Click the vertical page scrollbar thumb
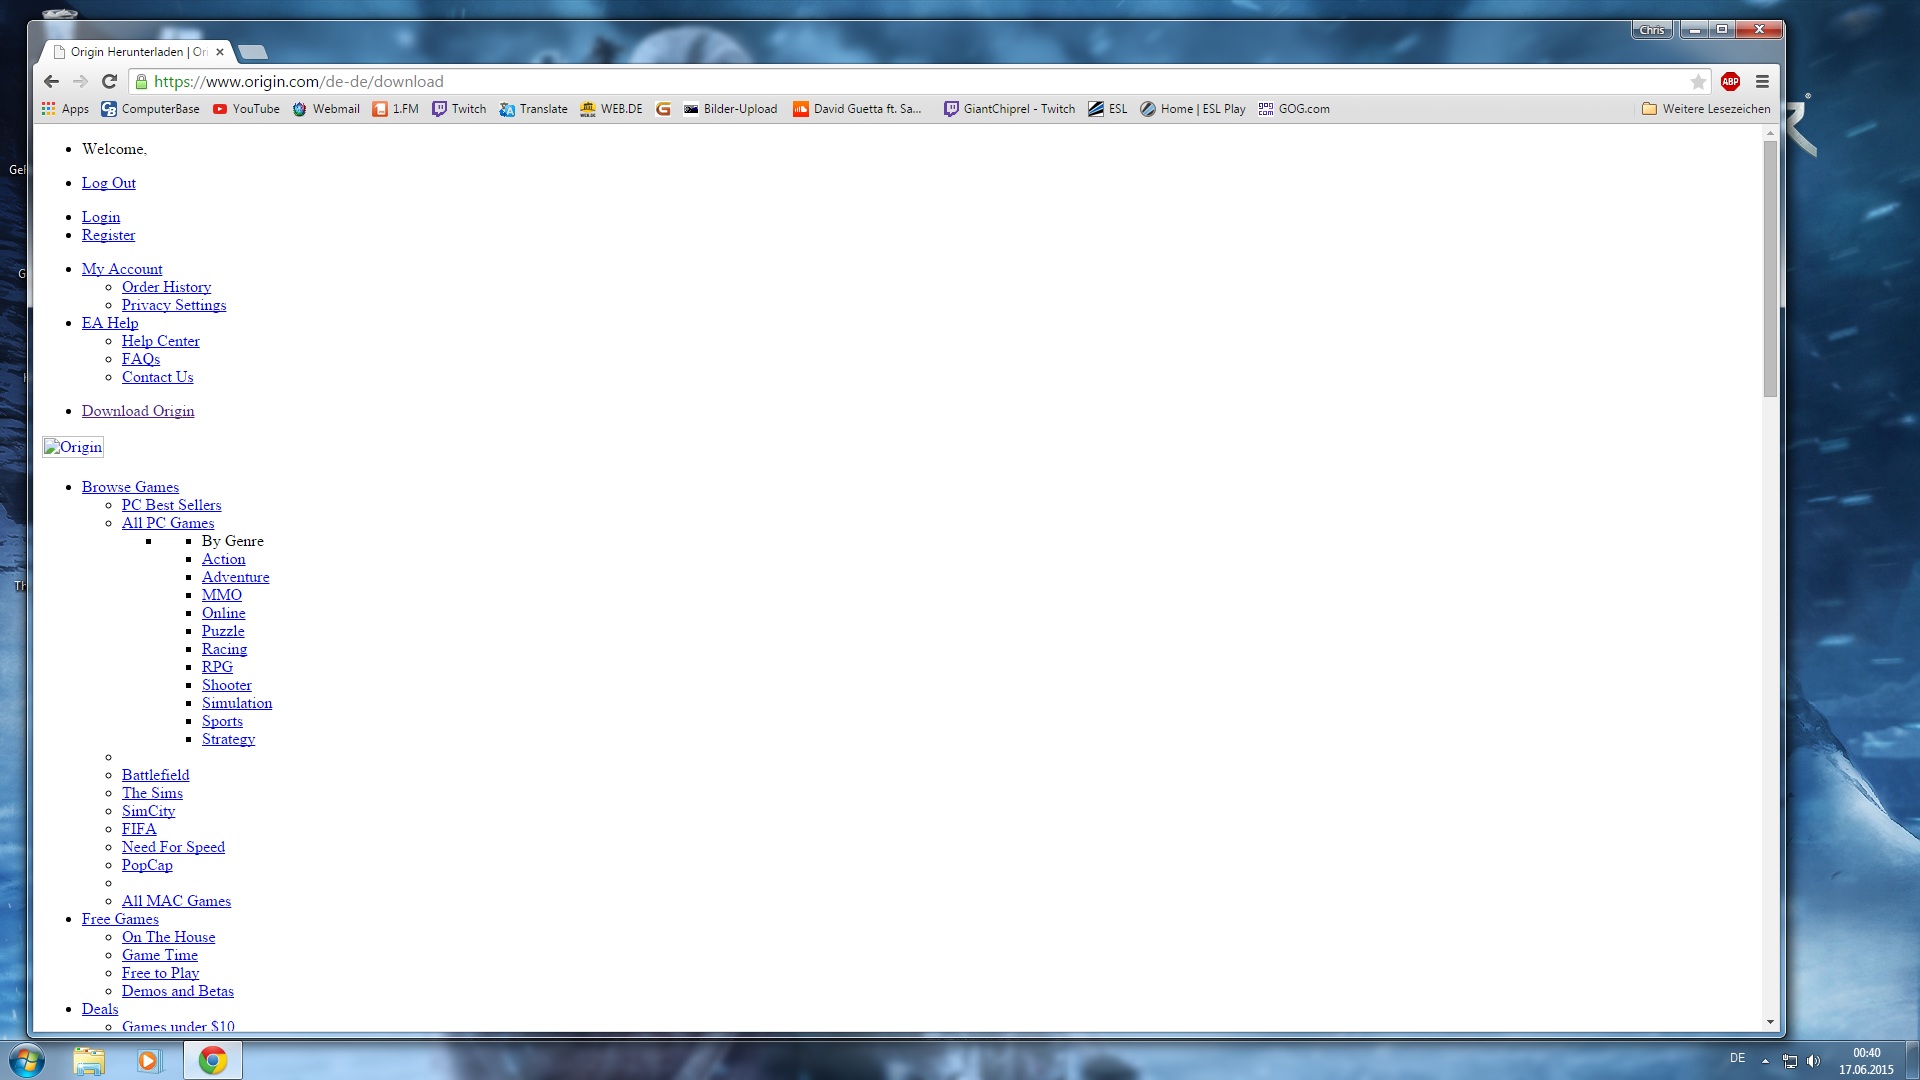 (x=1770, y=268)
